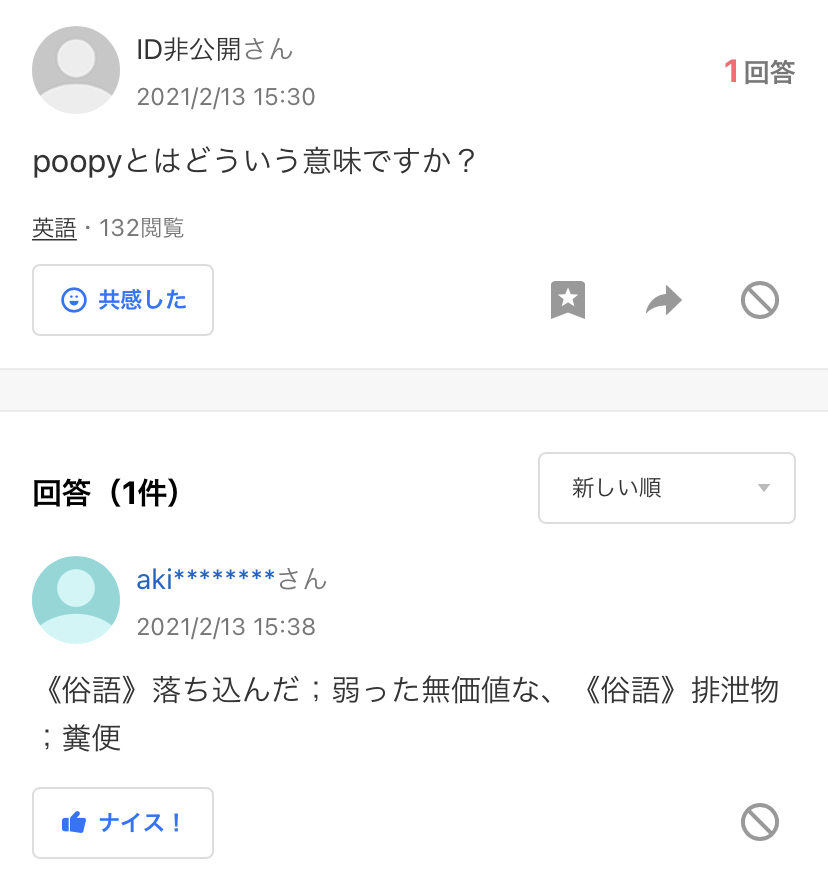
Task: Report aki's answer via the prohibition icon
Action: coord(760,822)
